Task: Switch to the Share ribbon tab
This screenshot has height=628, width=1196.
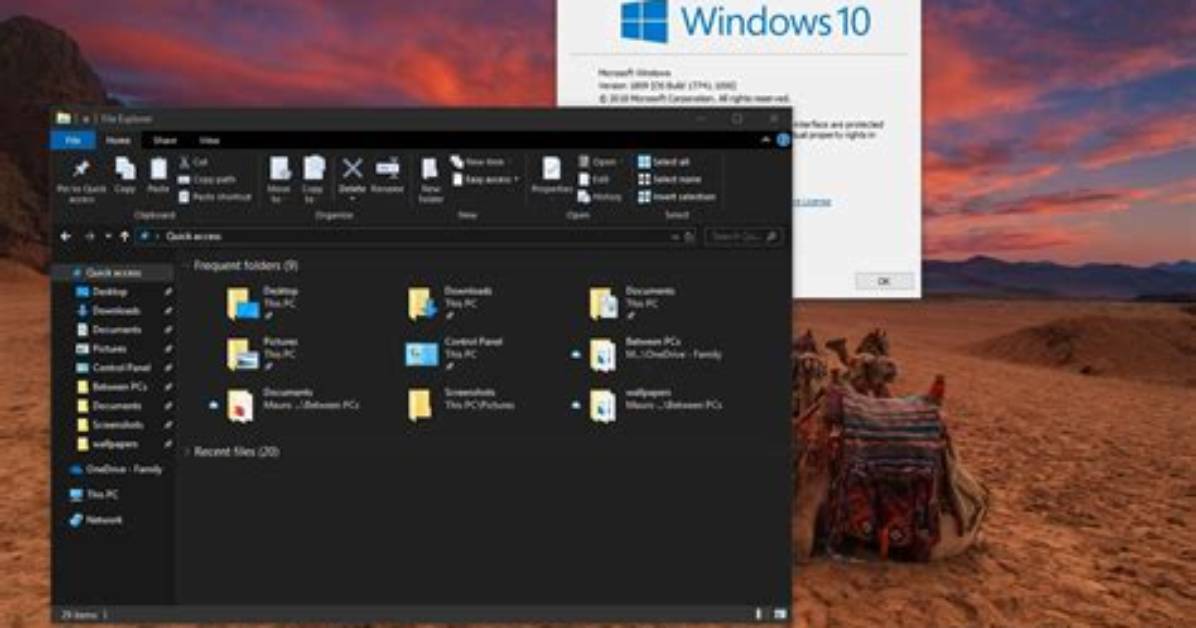Action: click(165, 140)
